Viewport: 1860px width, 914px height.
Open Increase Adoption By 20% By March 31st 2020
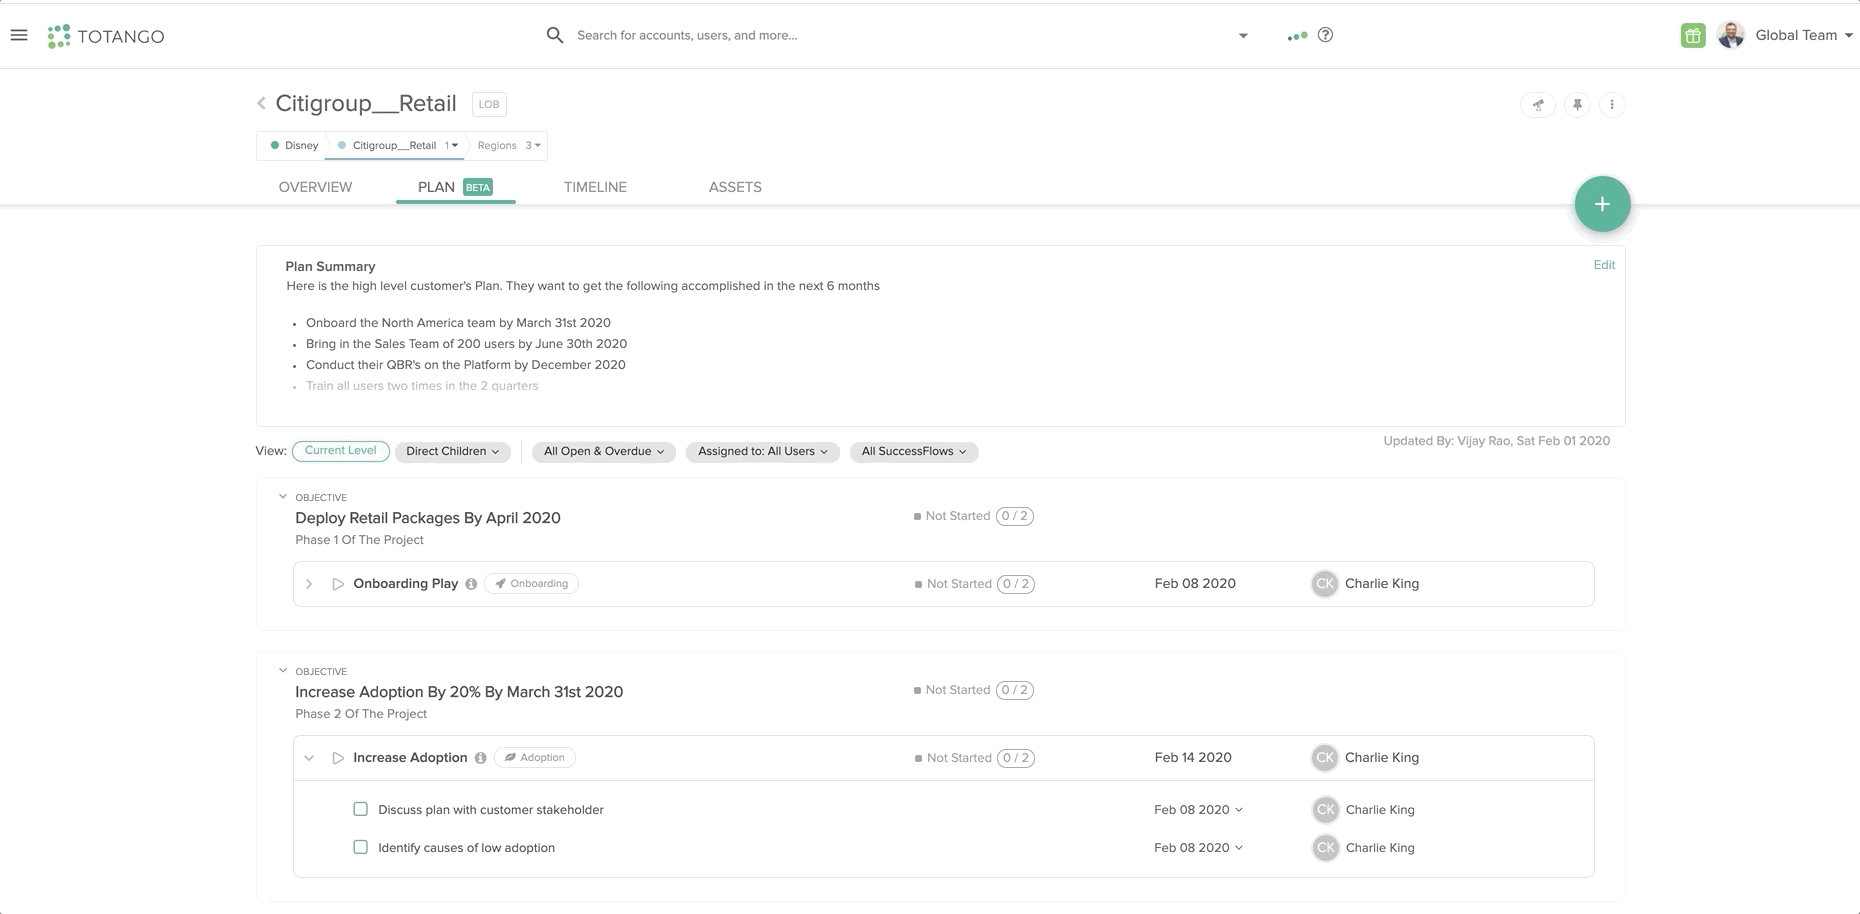(459, 692)
